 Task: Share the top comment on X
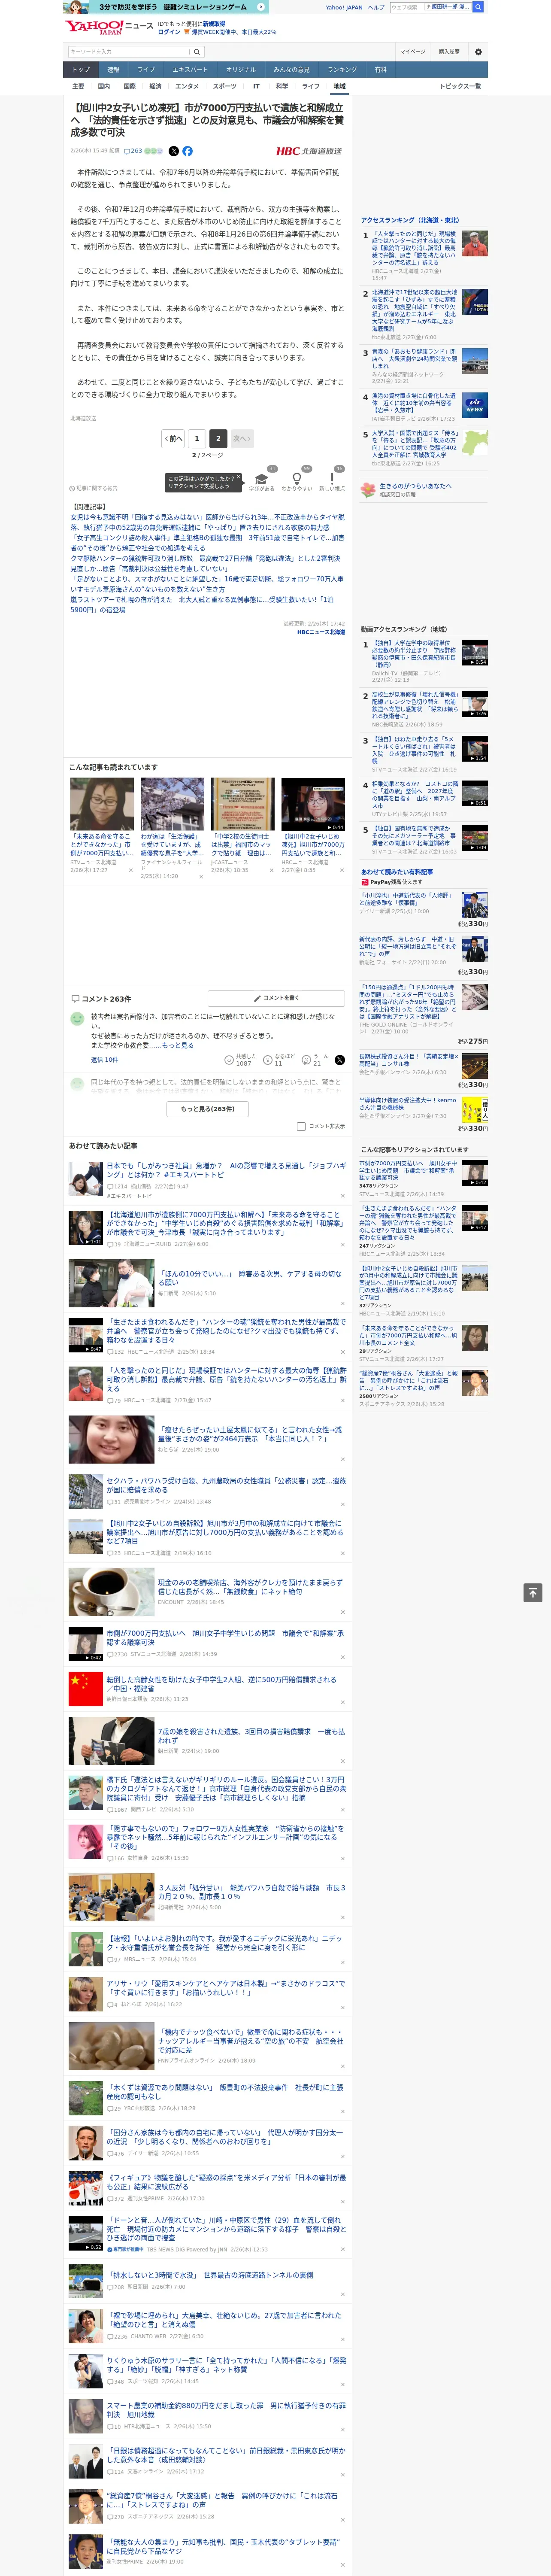(x=340, y=1060)
